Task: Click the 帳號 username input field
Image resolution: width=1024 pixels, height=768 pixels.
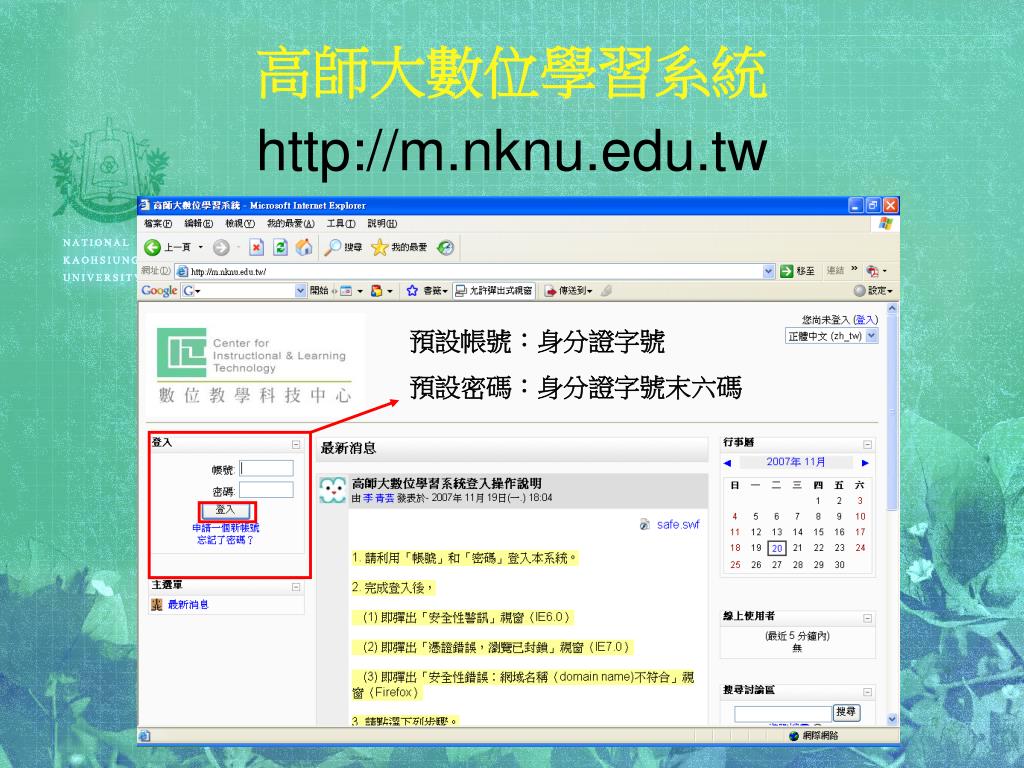Action: click(x=266, y=468)
